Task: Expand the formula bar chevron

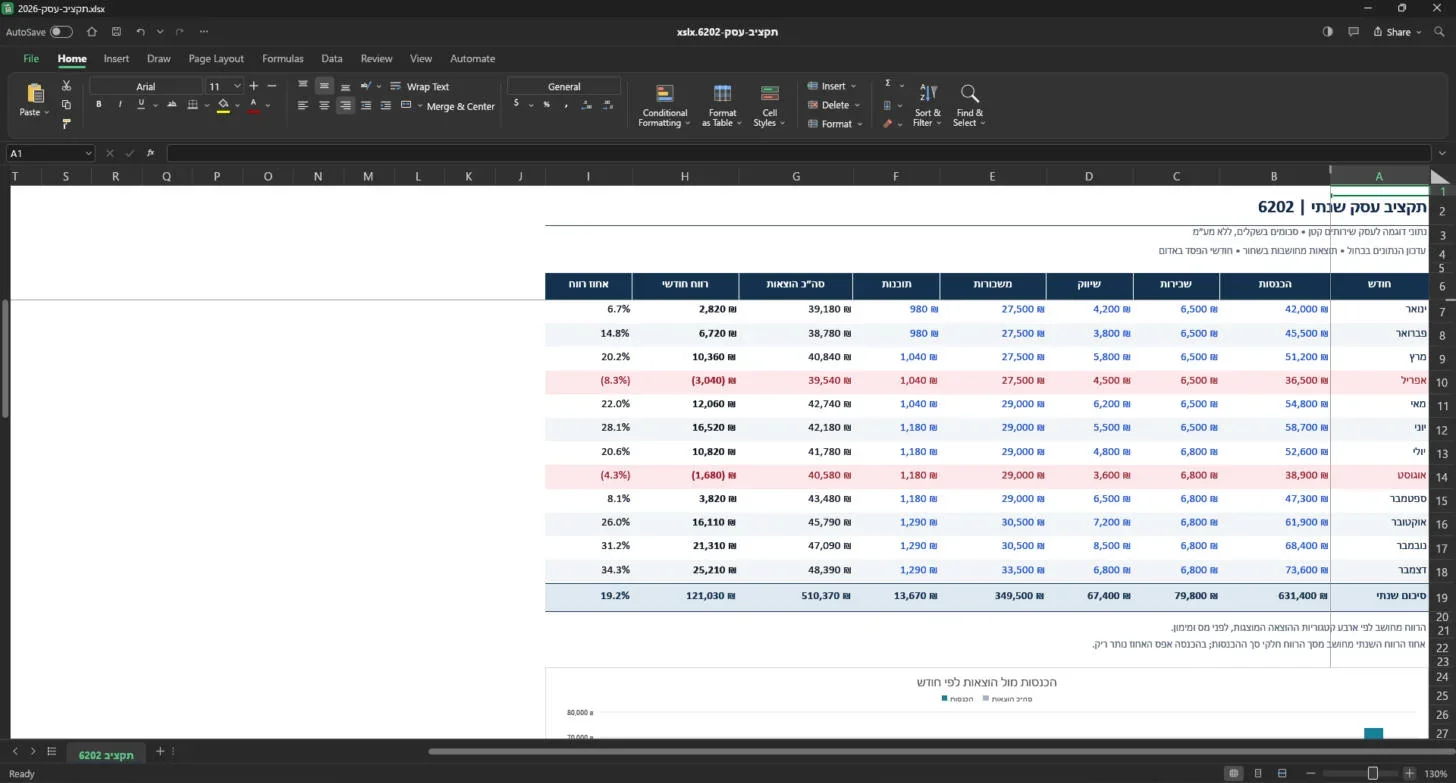Action: [1441, 153]
